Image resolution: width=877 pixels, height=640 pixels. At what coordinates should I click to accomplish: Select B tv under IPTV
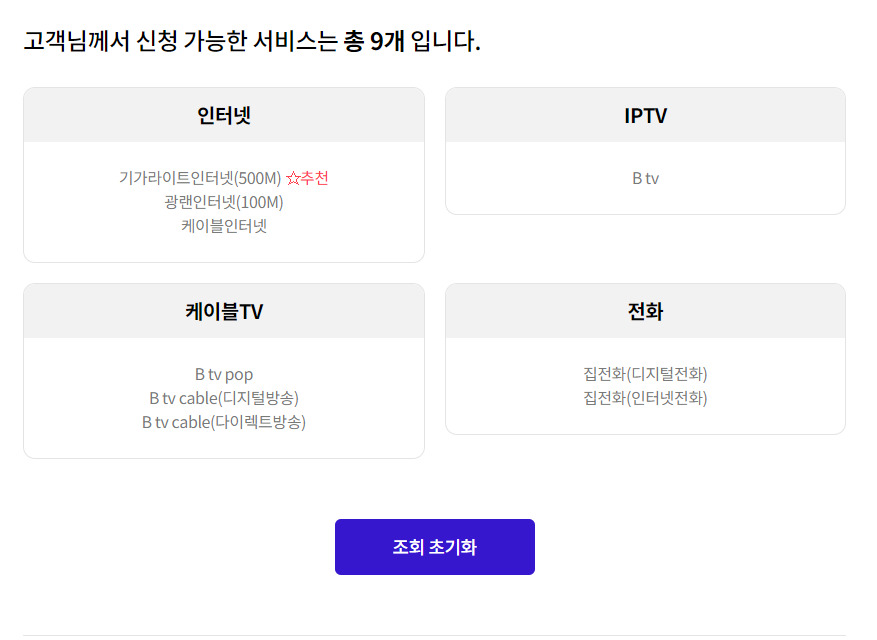click(x=645, y=178)
